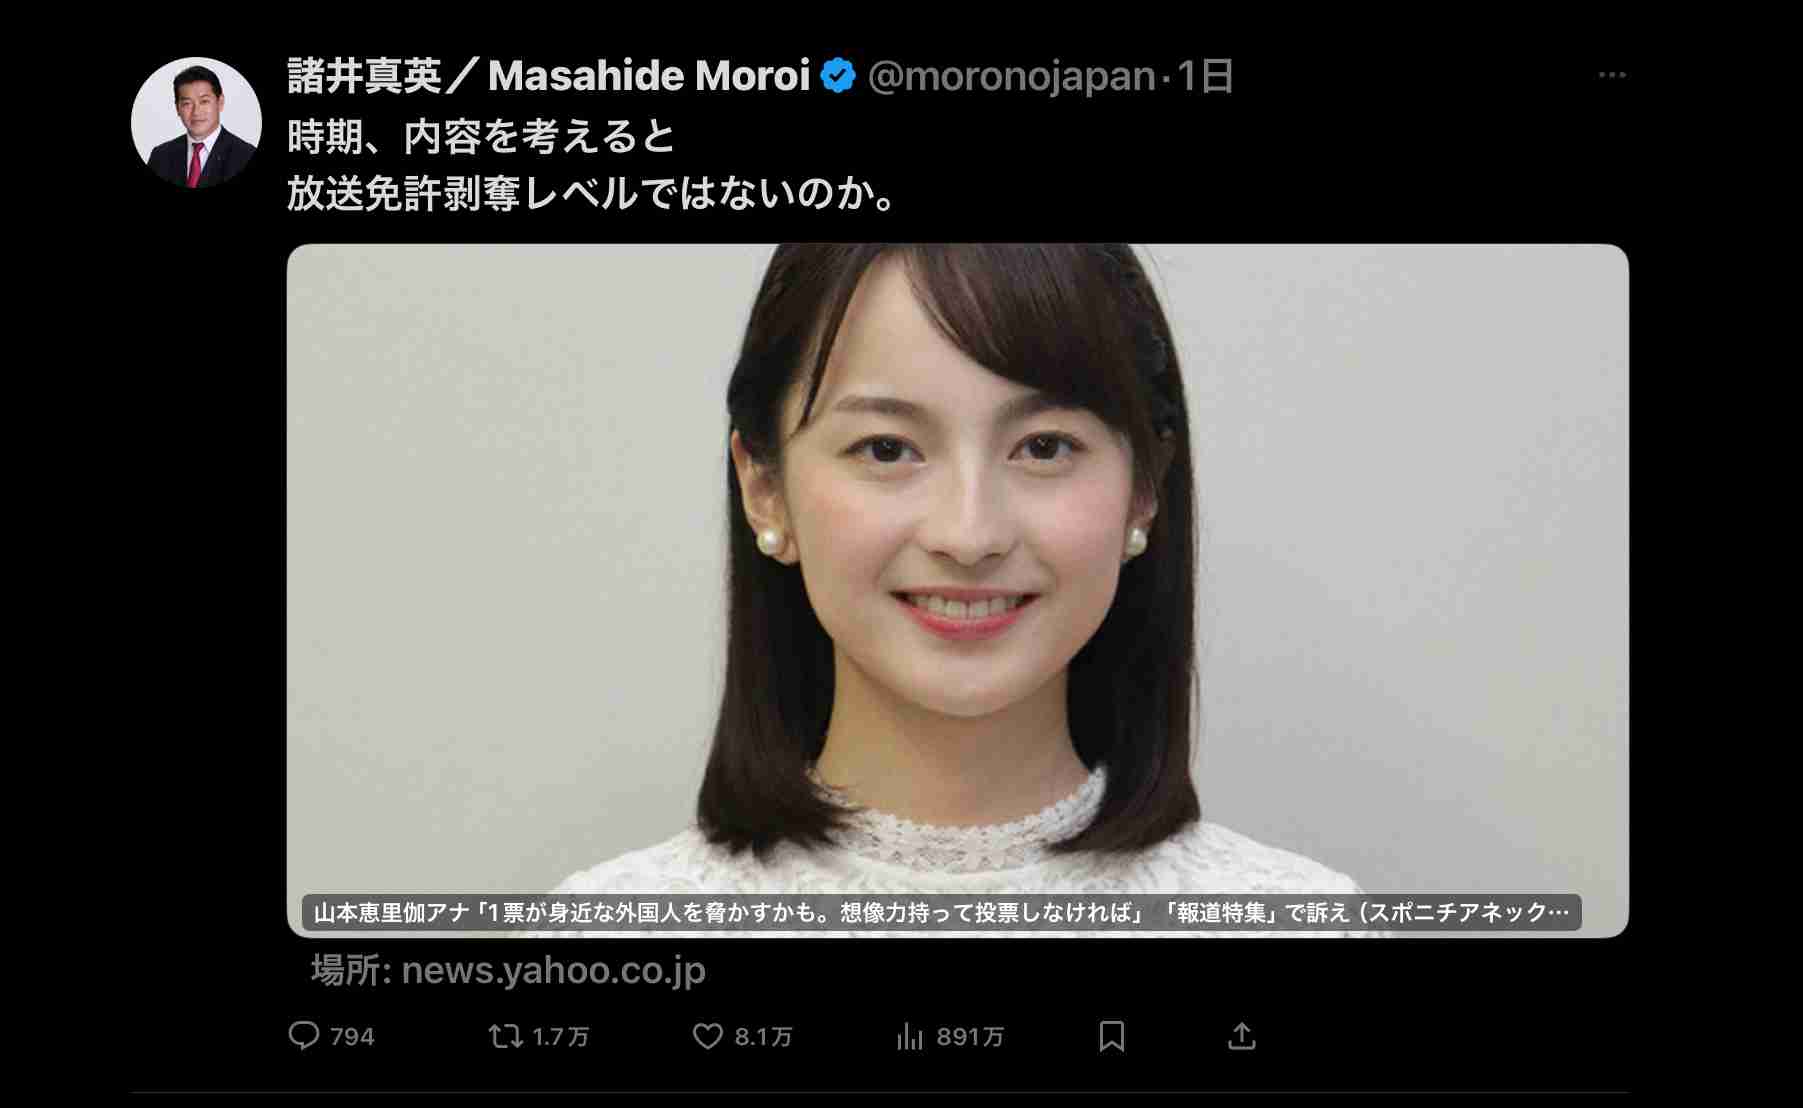Open the reply speech bubble icon

click(304, 1035)
